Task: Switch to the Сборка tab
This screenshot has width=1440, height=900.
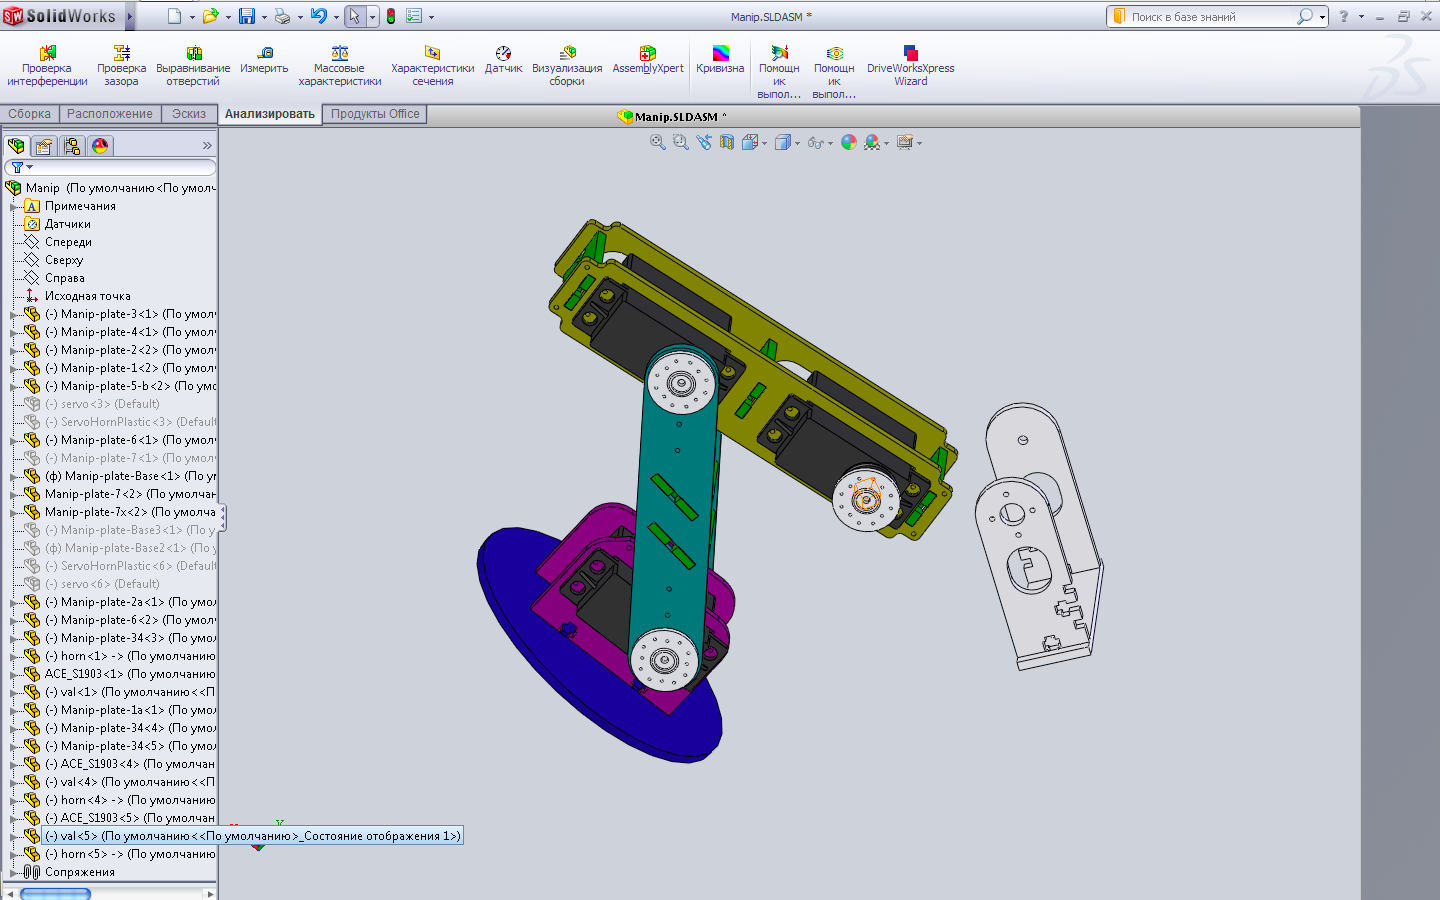Action: (30, 114)
